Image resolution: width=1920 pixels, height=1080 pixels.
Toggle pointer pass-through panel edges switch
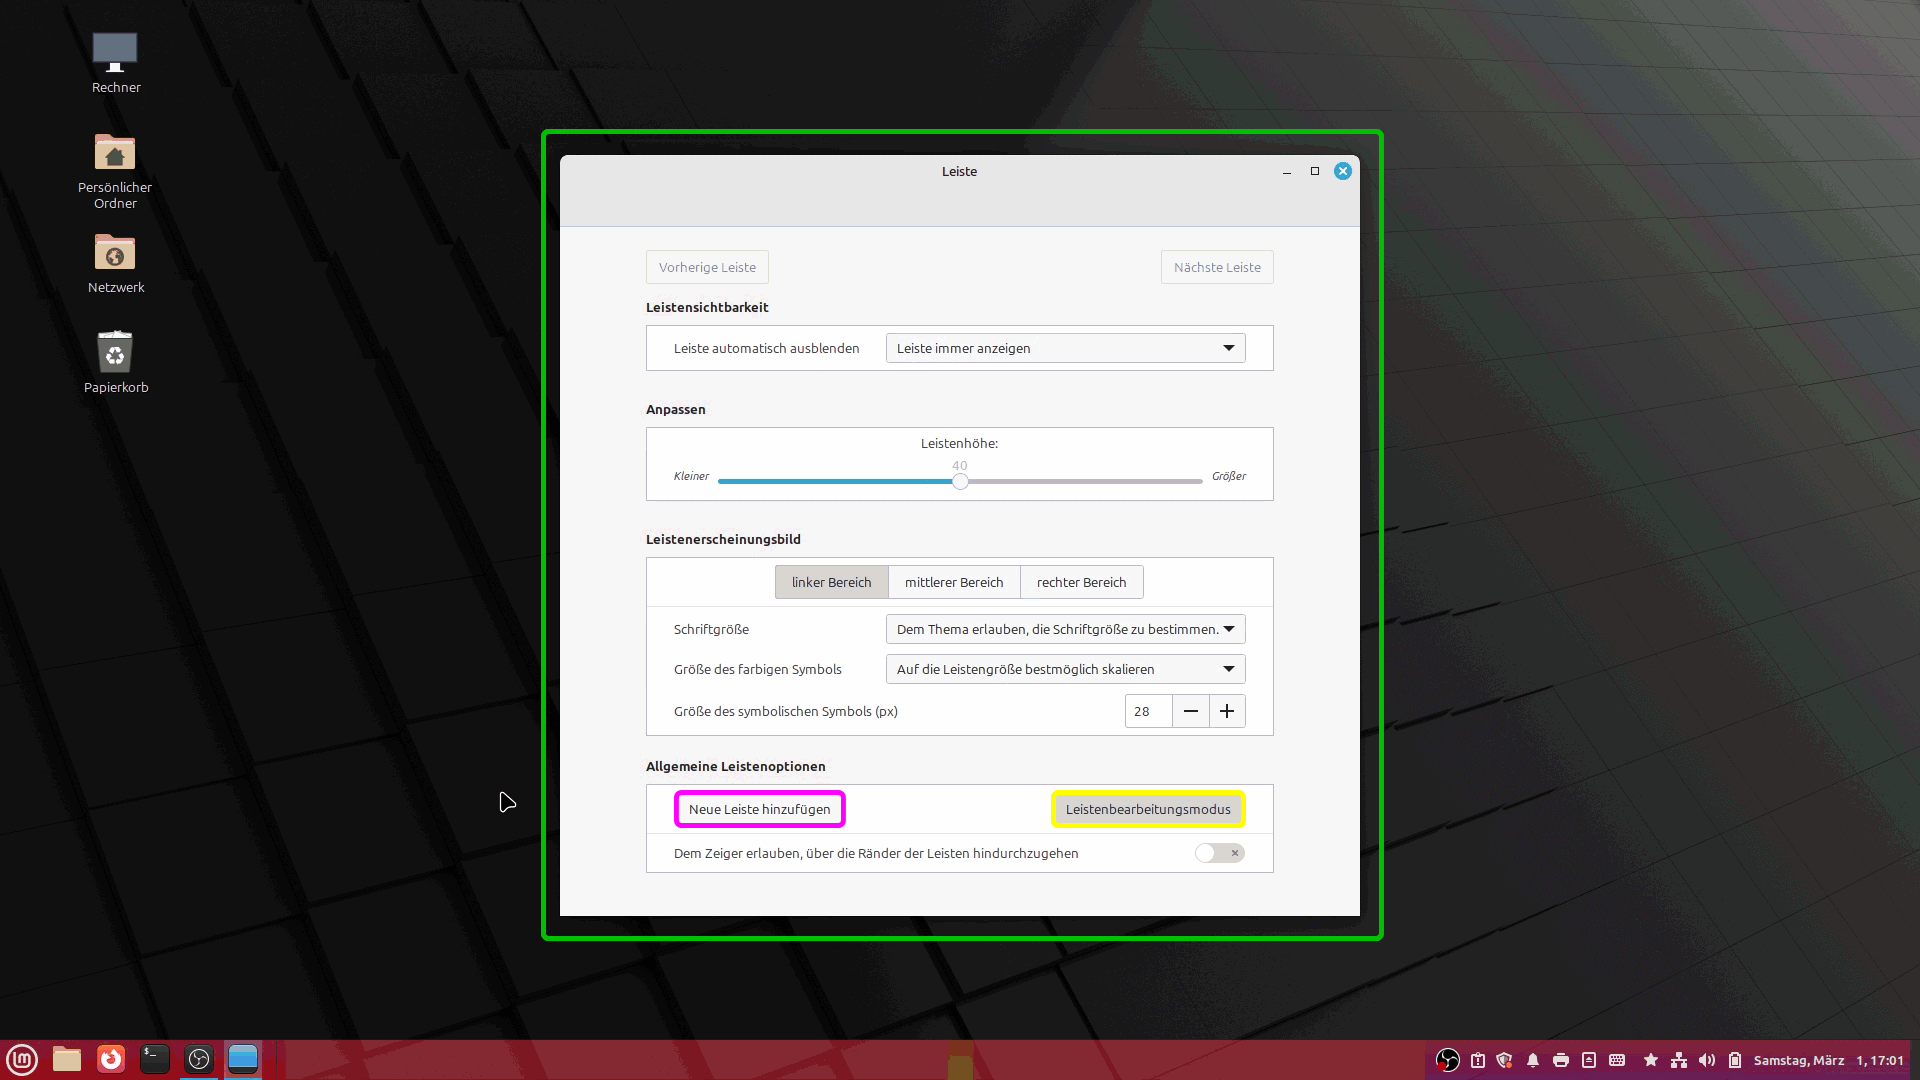(x=1219, y=853)
